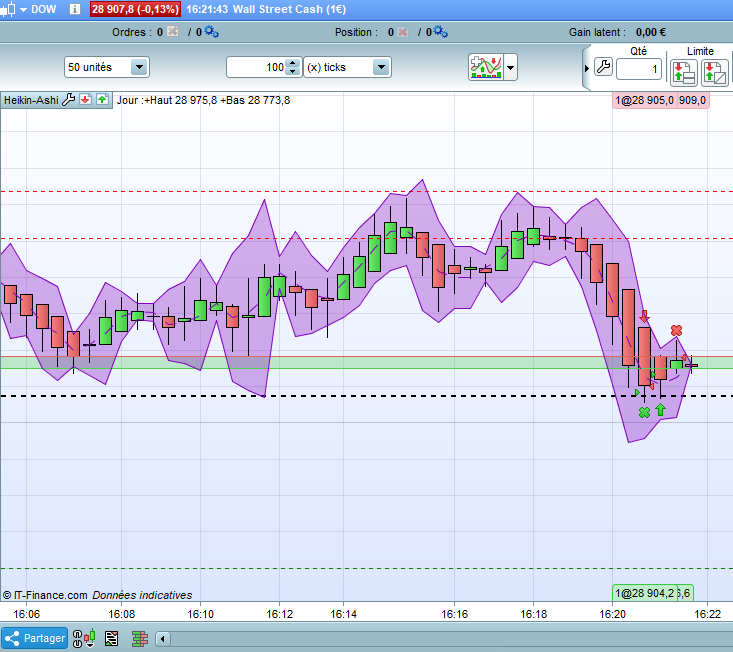This screenshot has width=733, height=652.
Task: Click the red down-arrow sell marker on chart
Action: [x=644, y=316]
